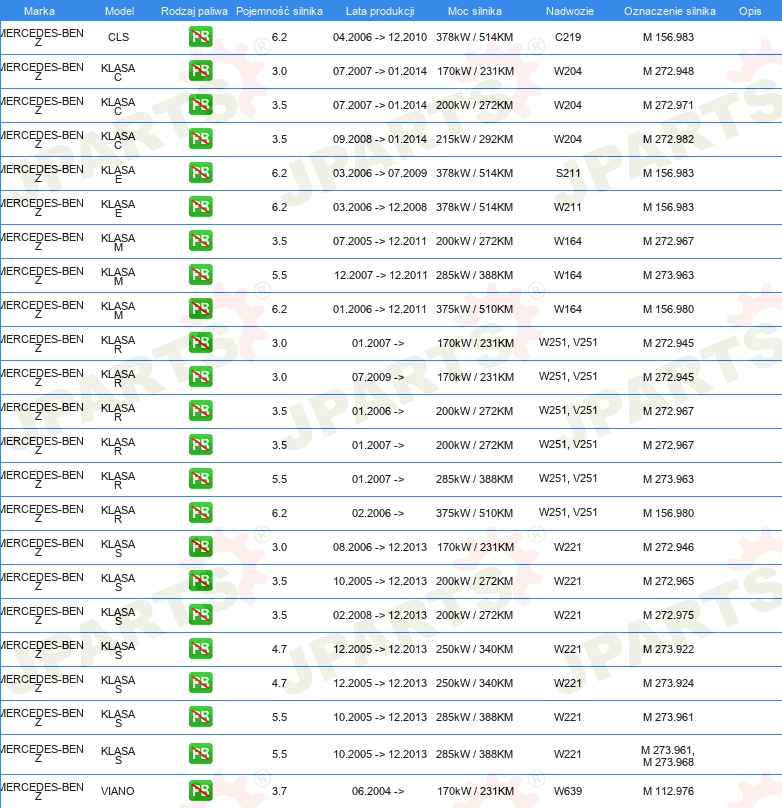Select the C219 body cell
782x808 pixels.
coord(568,37)
